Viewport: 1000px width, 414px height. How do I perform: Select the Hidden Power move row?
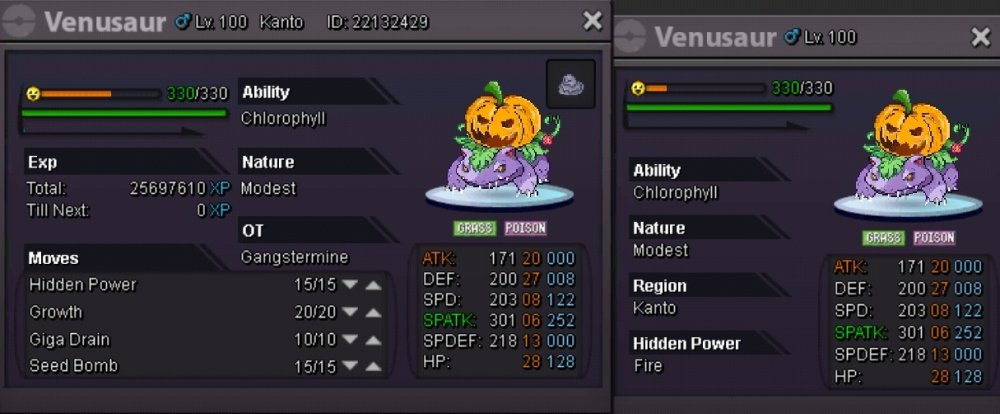pyautogui.click(x=205, y=285)
